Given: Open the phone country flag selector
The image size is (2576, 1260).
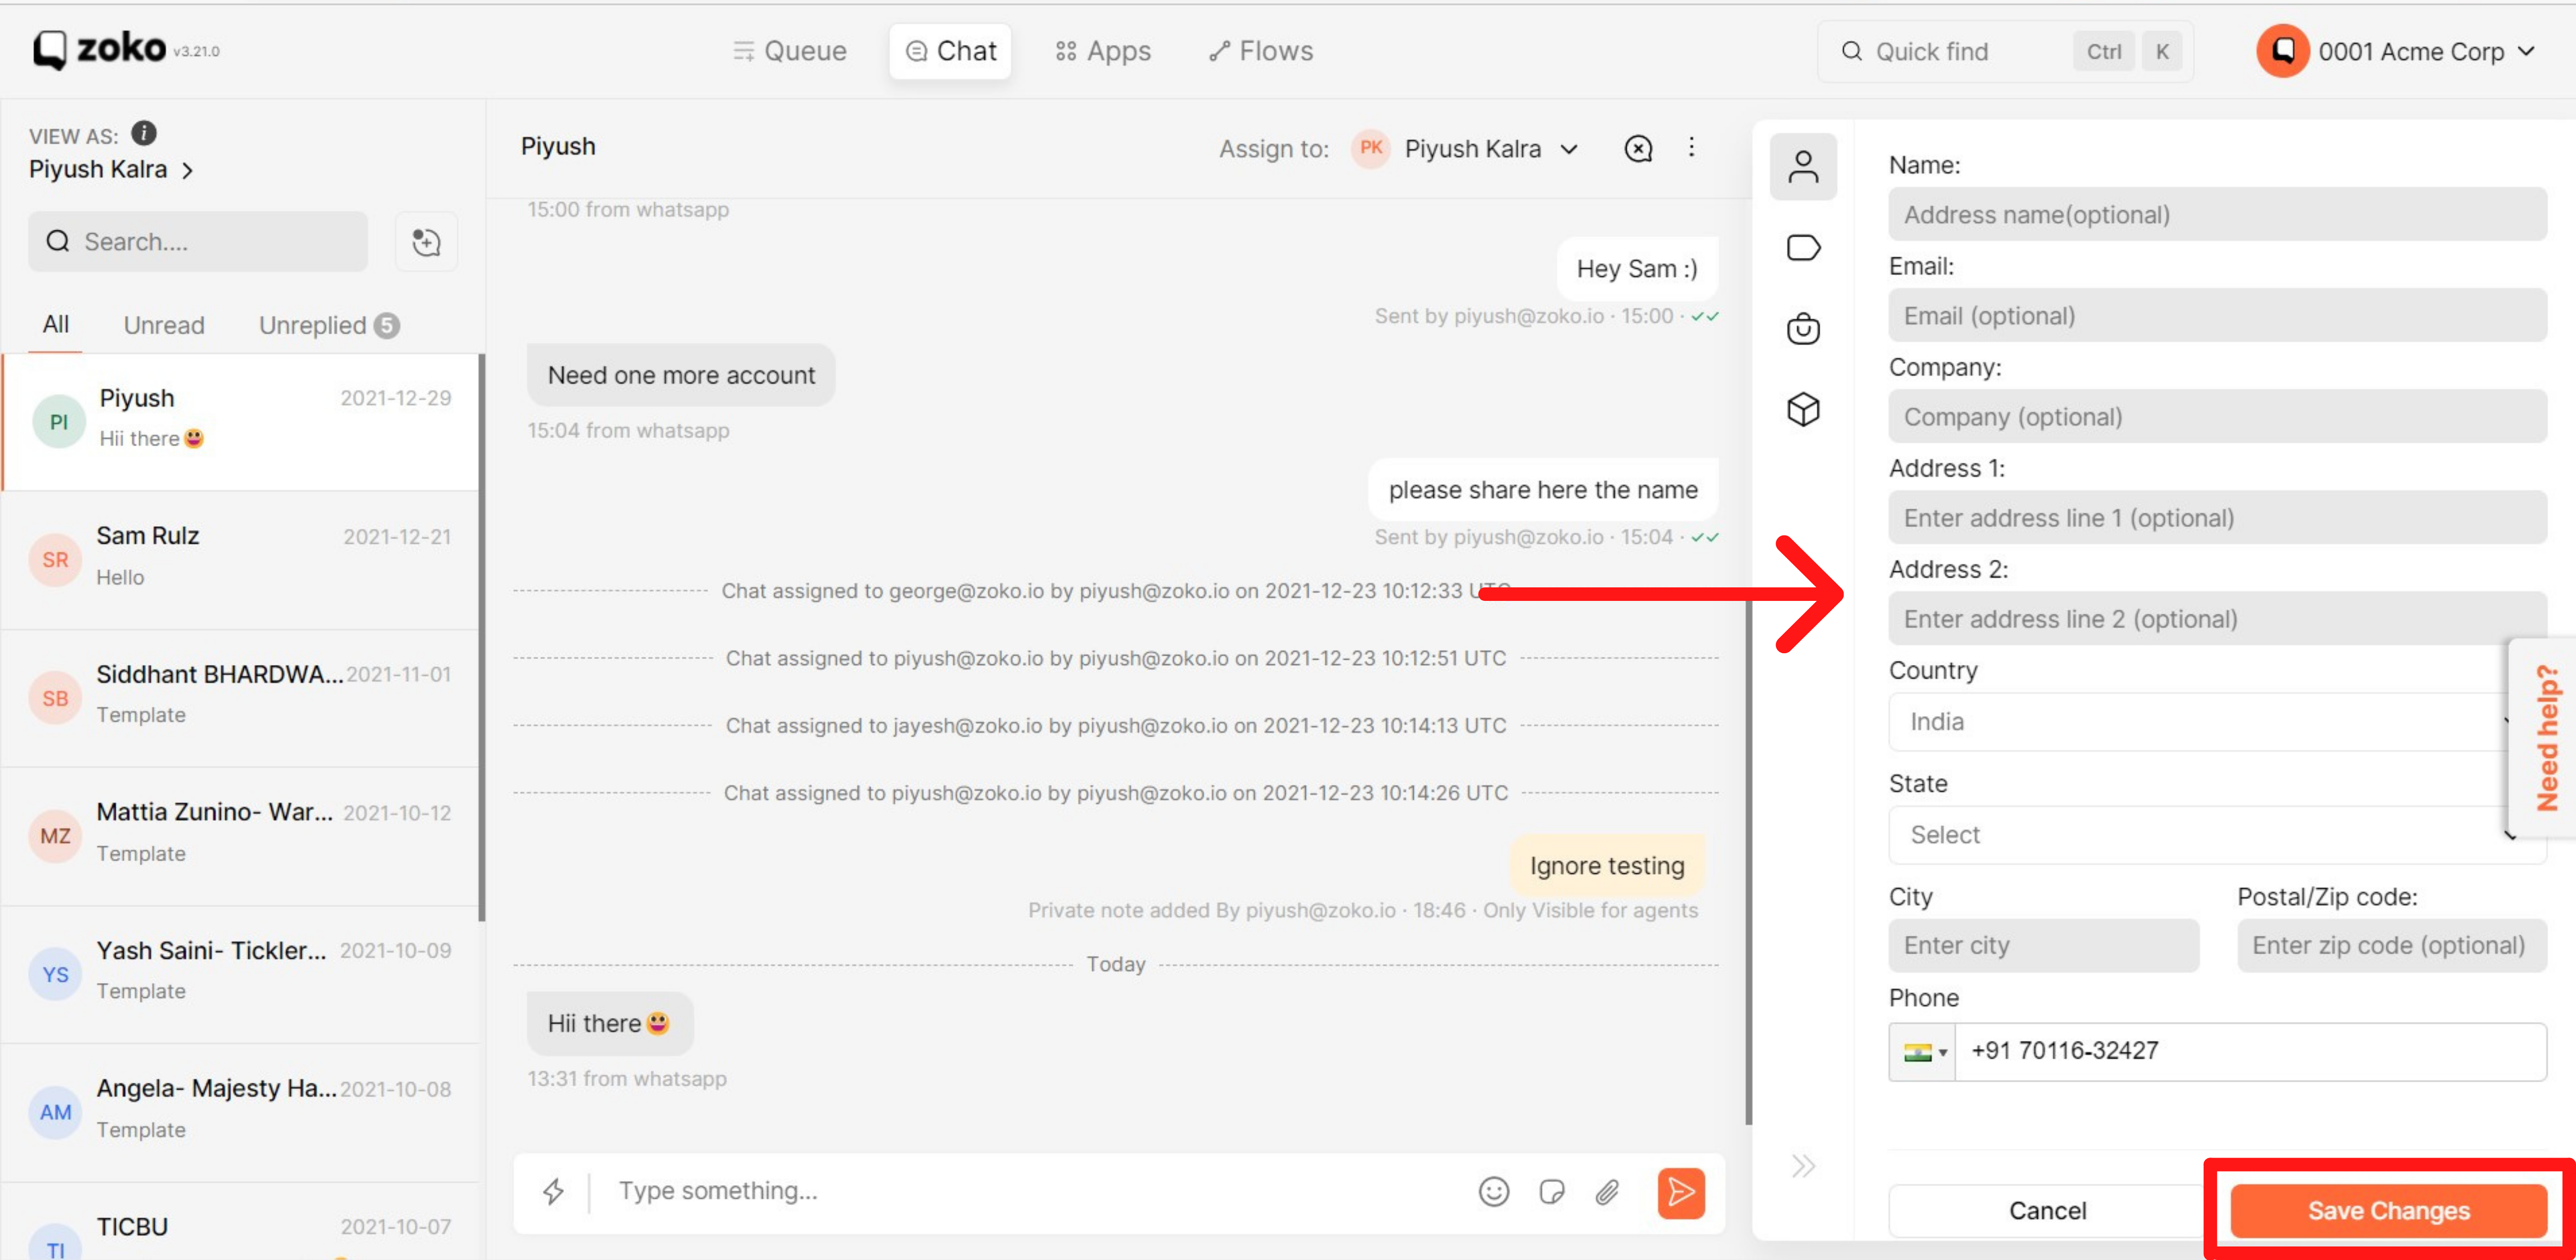Looking at the screenshot, I should (x=1923, y=1051).
